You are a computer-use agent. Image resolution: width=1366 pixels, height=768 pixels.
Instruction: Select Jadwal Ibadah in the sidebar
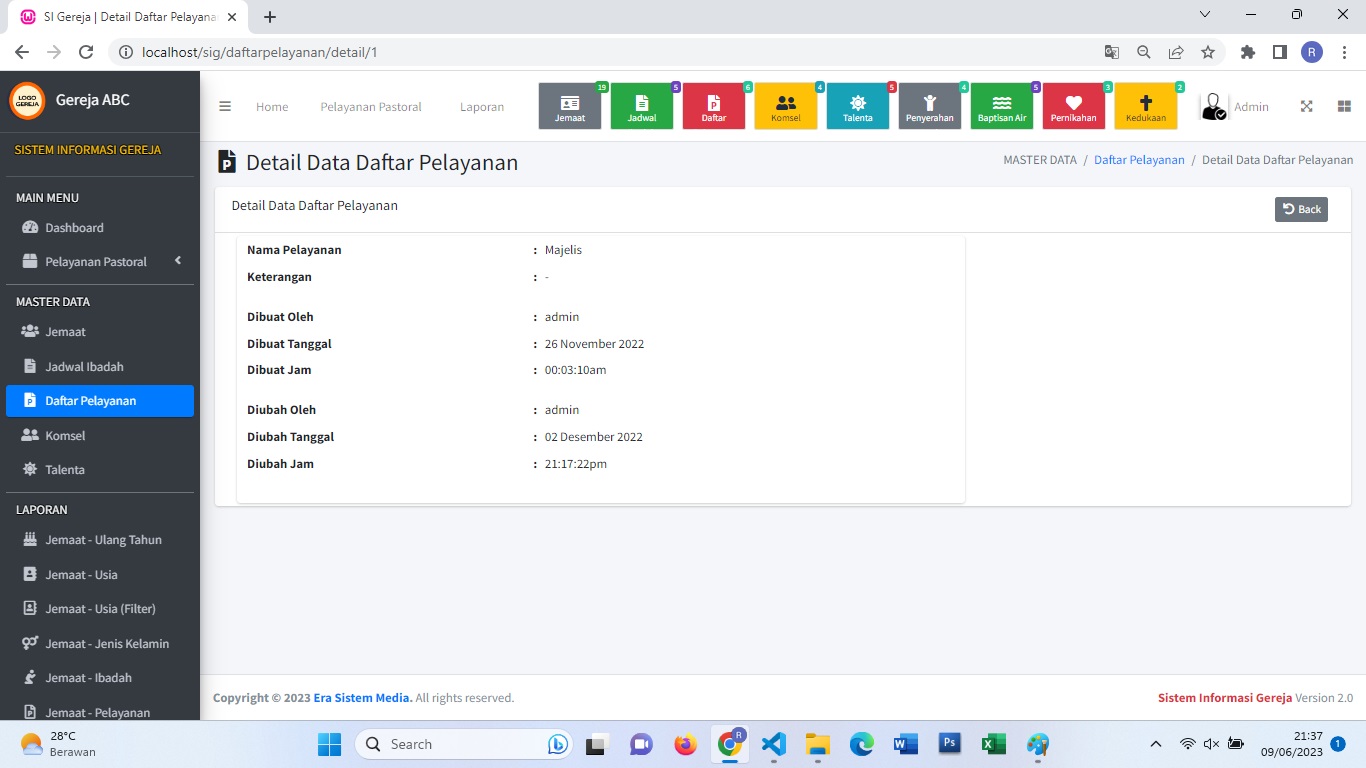pos(84,367)
